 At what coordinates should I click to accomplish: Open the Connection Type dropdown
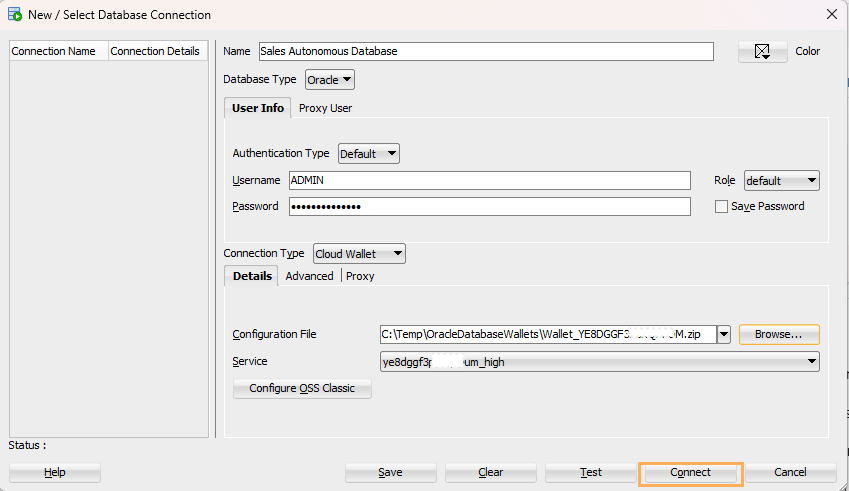pos(359,254)
